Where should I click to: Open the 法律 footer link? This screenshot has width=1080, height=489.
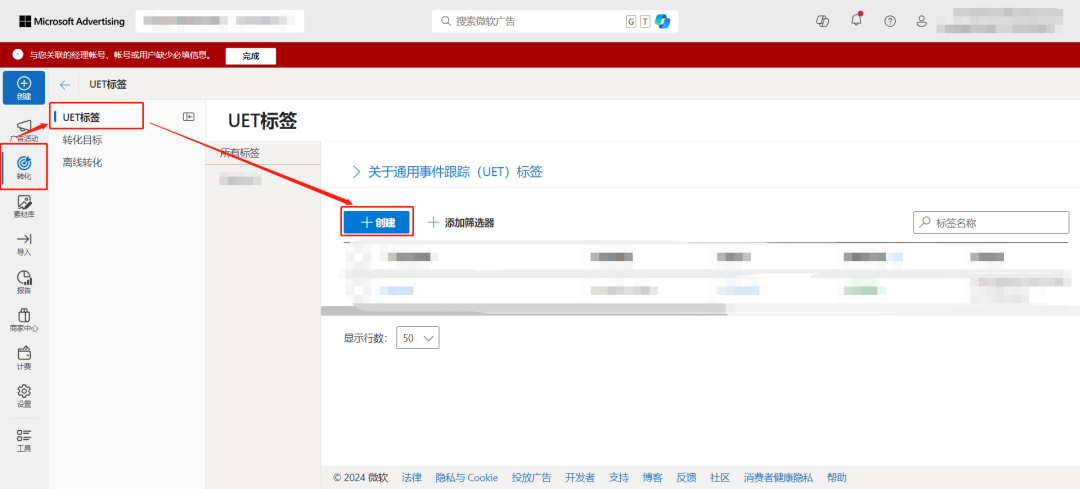[x=411, y=477]
